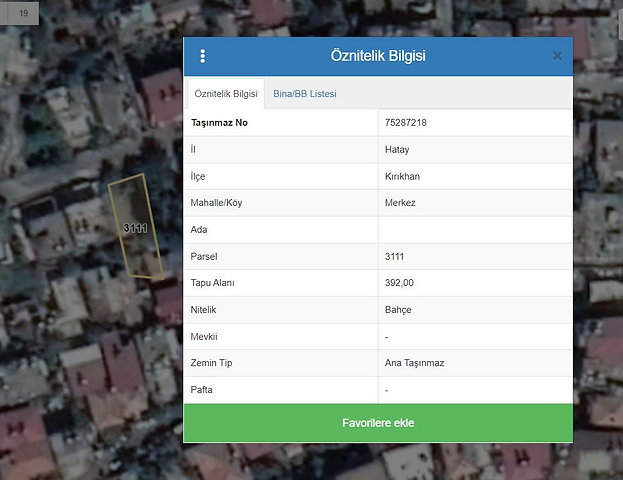Click the Hatay province value

(x=397, y=150)
